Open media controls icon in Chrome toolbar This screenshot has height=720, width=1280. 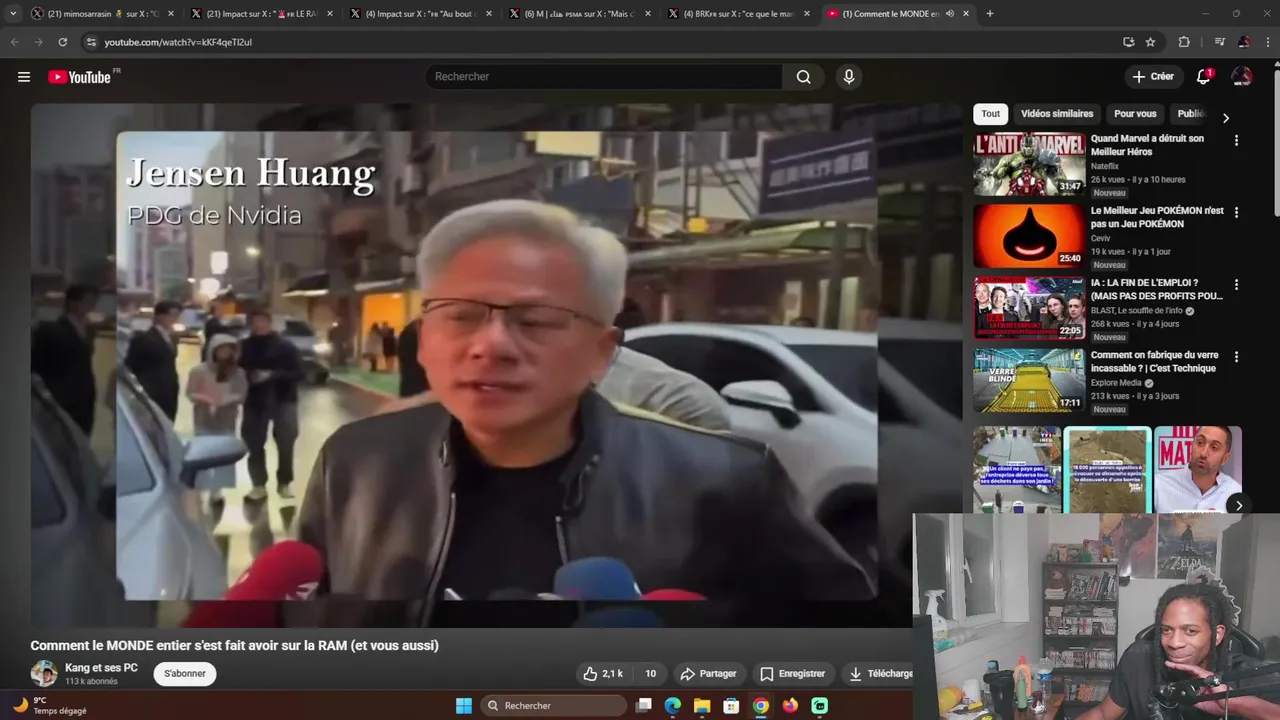coord(1219,42)
